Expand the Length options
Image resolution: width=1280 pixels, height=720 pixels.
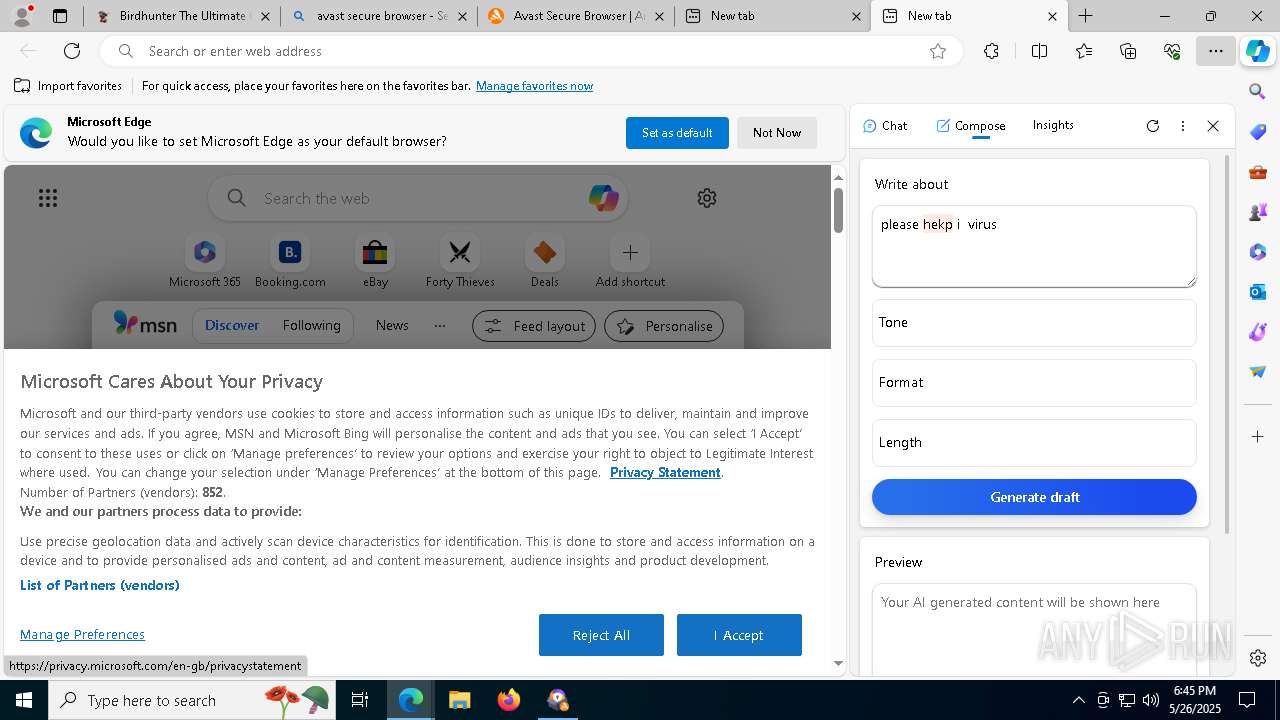coord(1034,442)
